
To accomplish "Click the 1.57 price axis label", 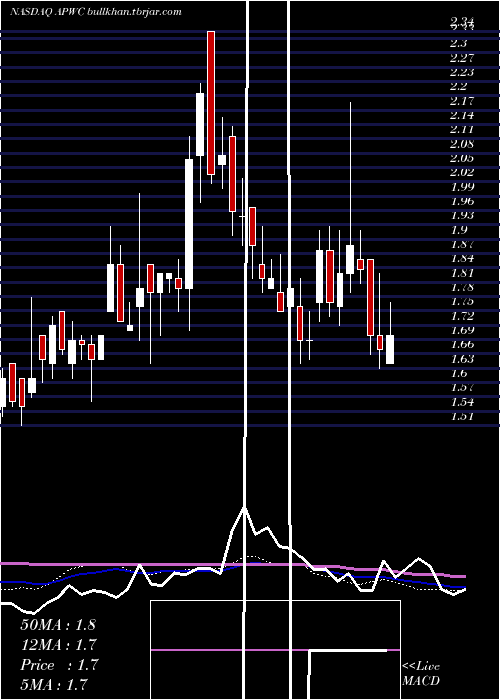I will (x=462, y=387).
